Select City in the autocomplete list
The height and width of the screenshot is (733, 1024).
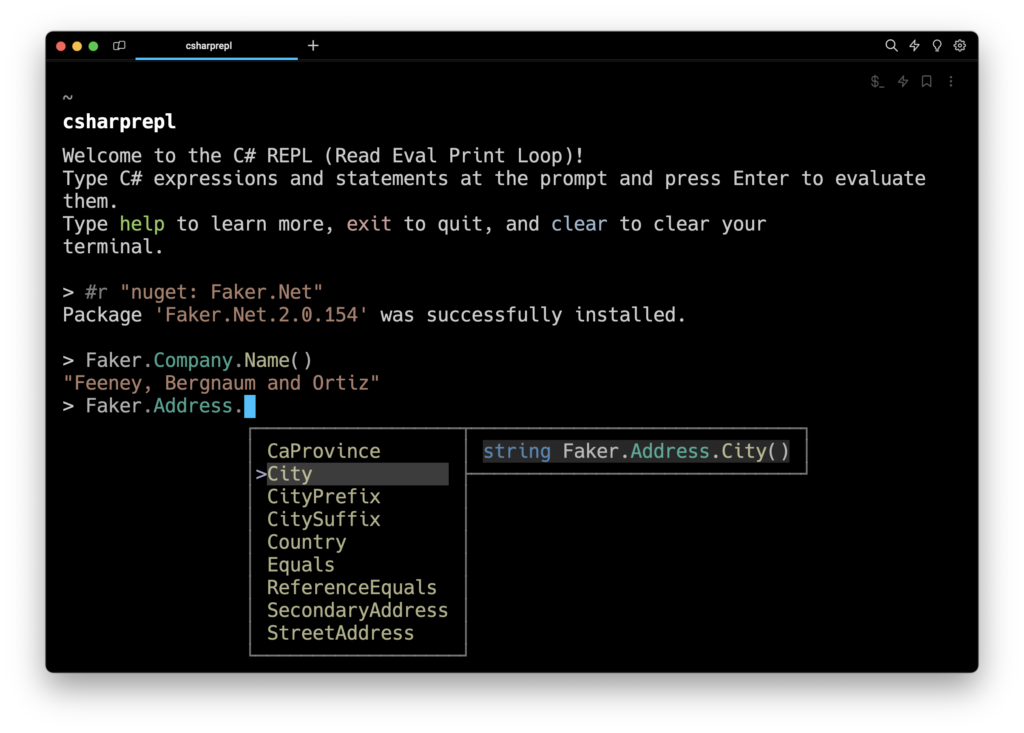(290, 474)
